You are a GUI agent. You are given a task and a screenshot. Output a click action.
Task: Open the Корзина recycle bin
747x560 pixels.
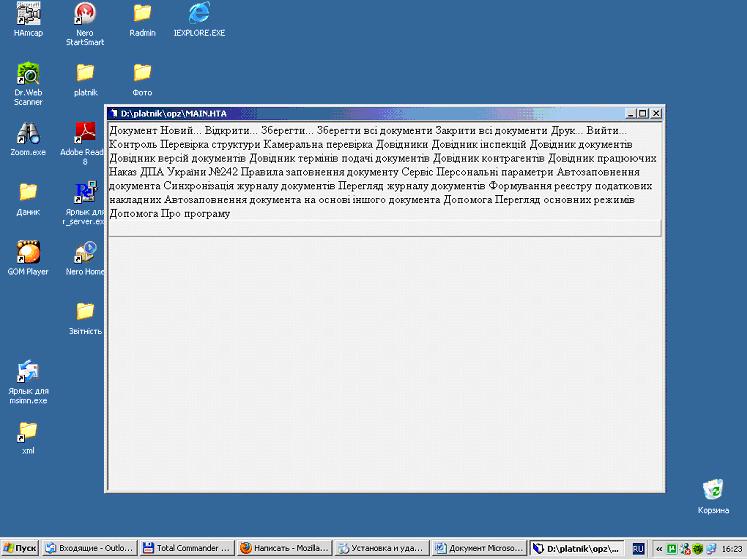(x=713, y=490)
